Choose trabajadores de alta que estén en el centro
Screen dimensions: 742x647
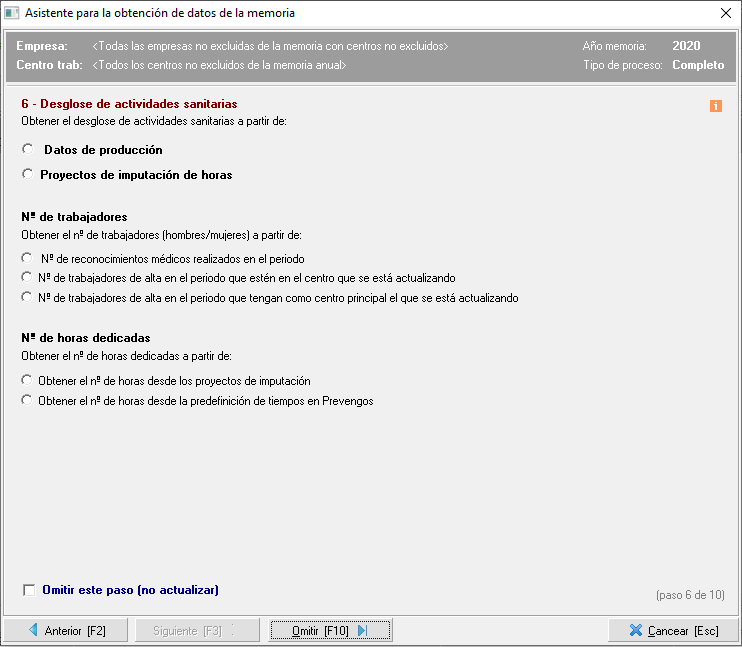(x=28, y=278)
